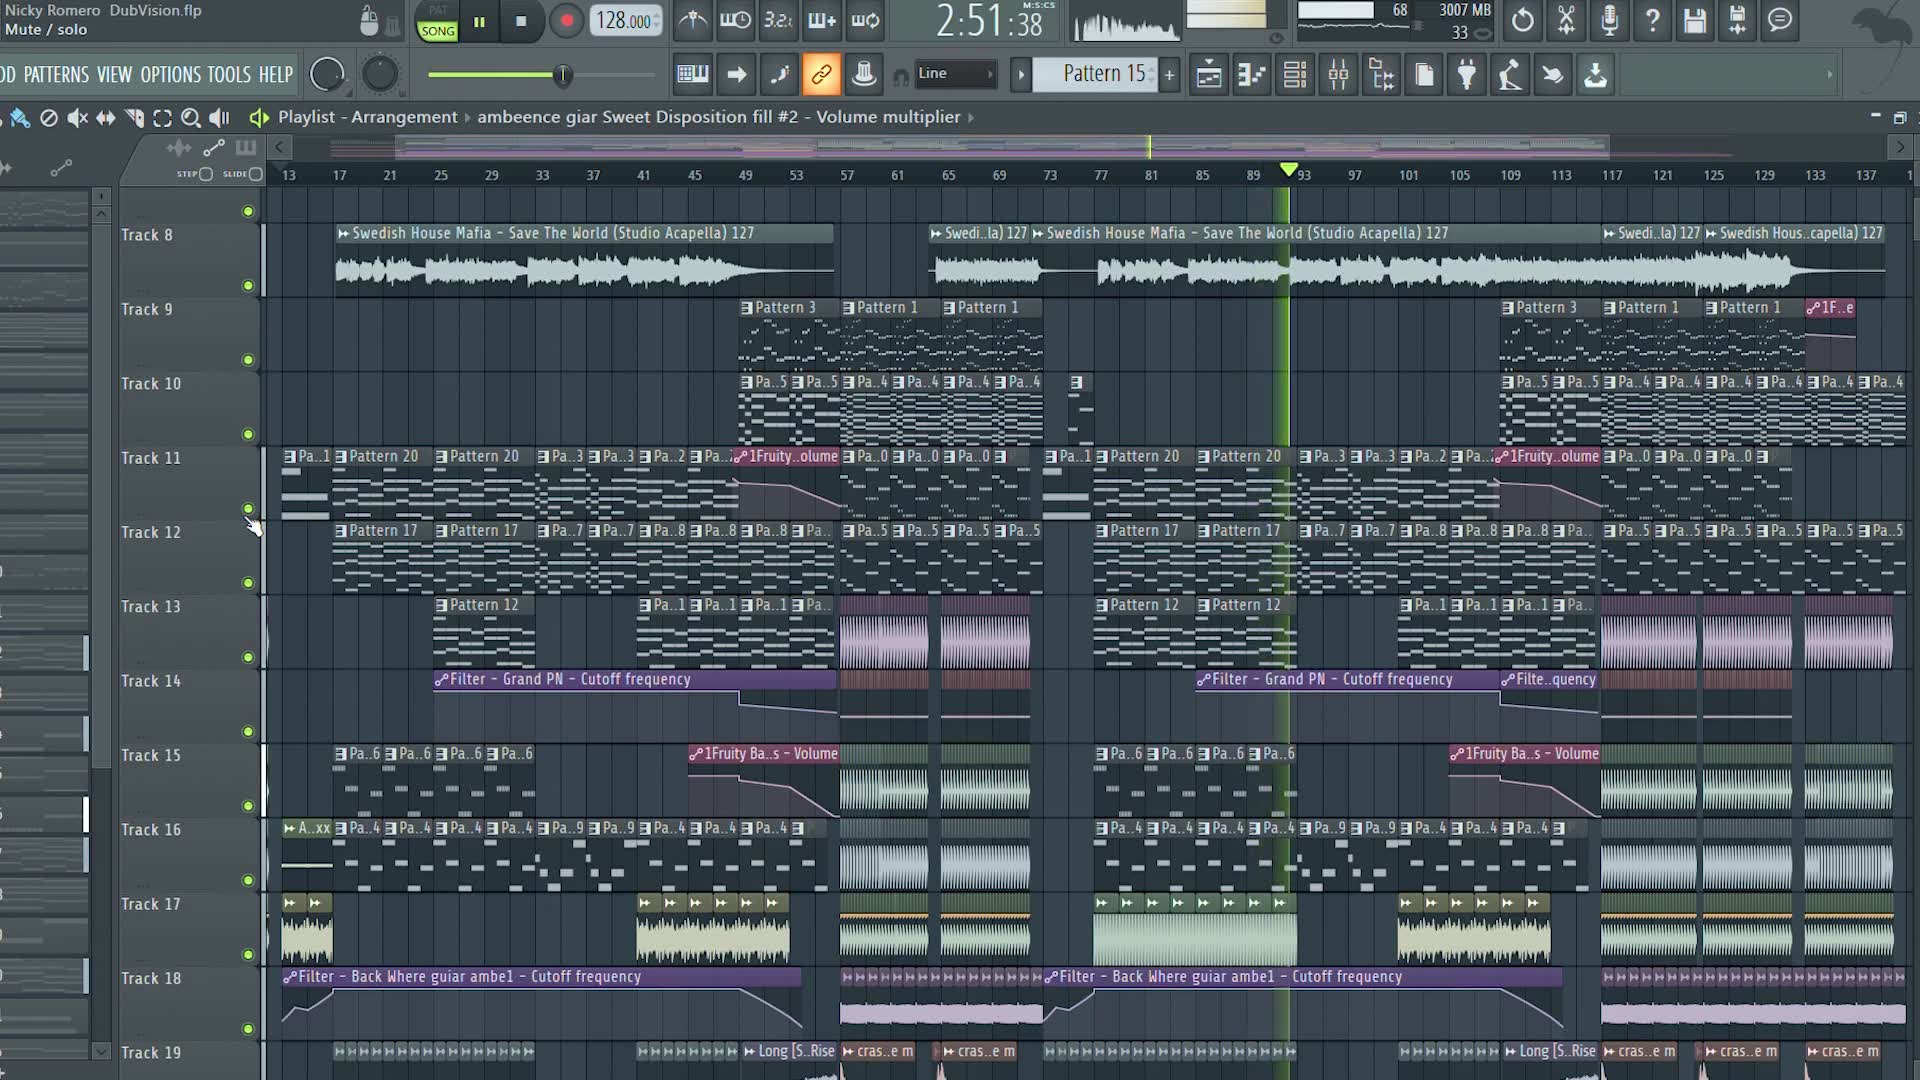1920x1080 pixels.
Task: Select the Slip tool
Action: click(x=105, y=118)
